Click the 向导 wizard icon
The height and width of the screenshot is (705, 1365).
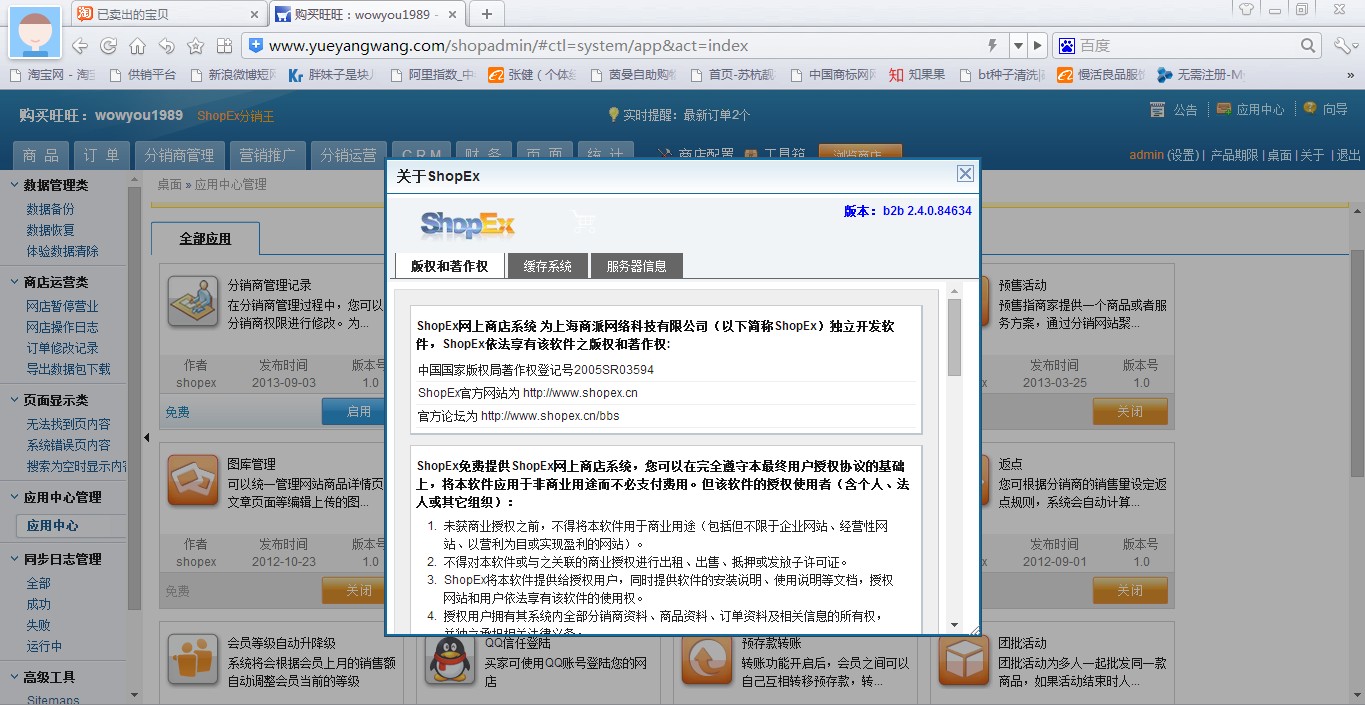point(1309,108)
